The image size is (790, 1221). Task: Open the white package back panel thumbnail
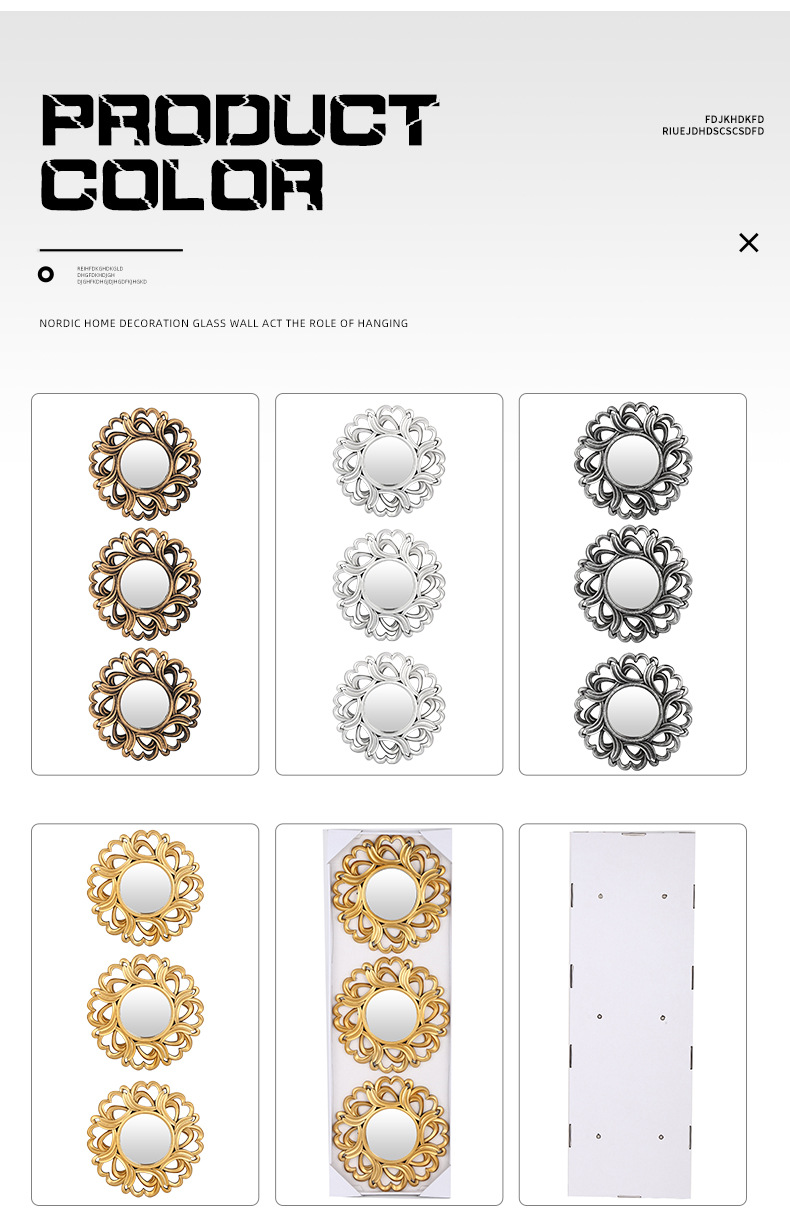click(633, 1014)
